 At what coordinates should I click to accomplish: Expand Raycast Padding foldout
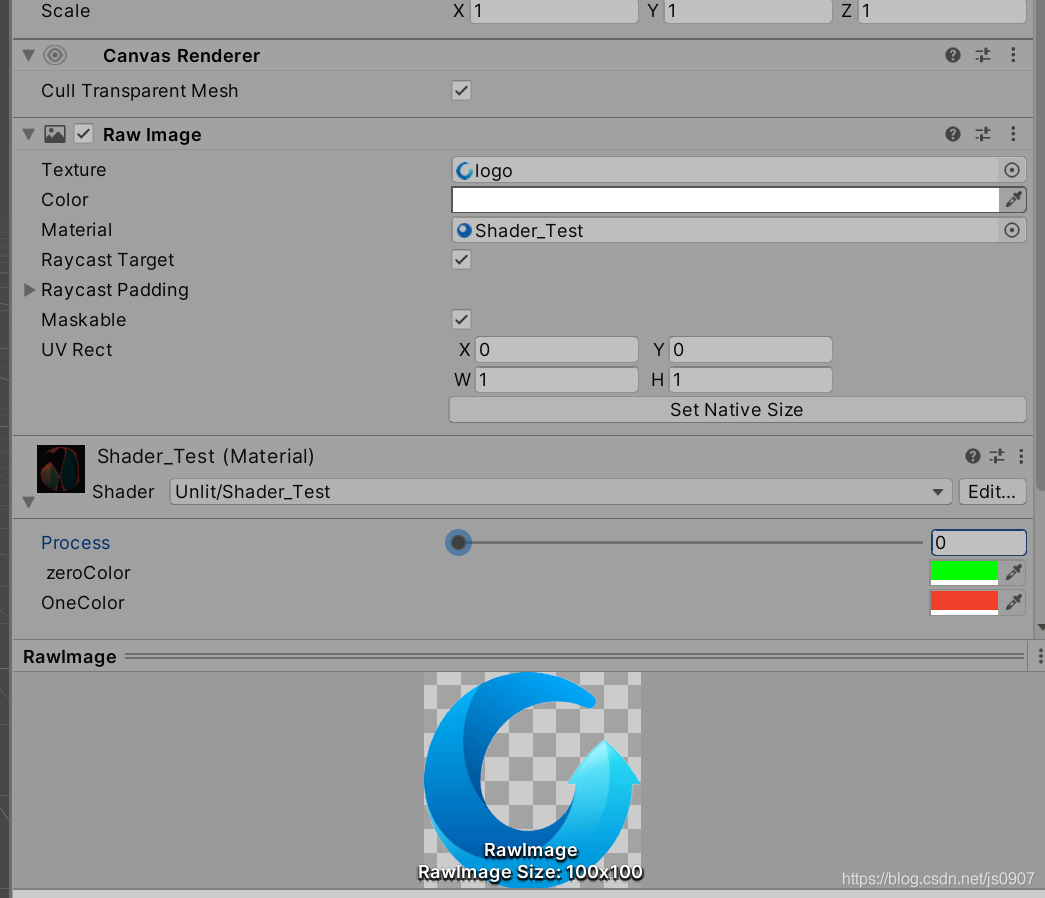pyautogui.click(x=29, y=289)
